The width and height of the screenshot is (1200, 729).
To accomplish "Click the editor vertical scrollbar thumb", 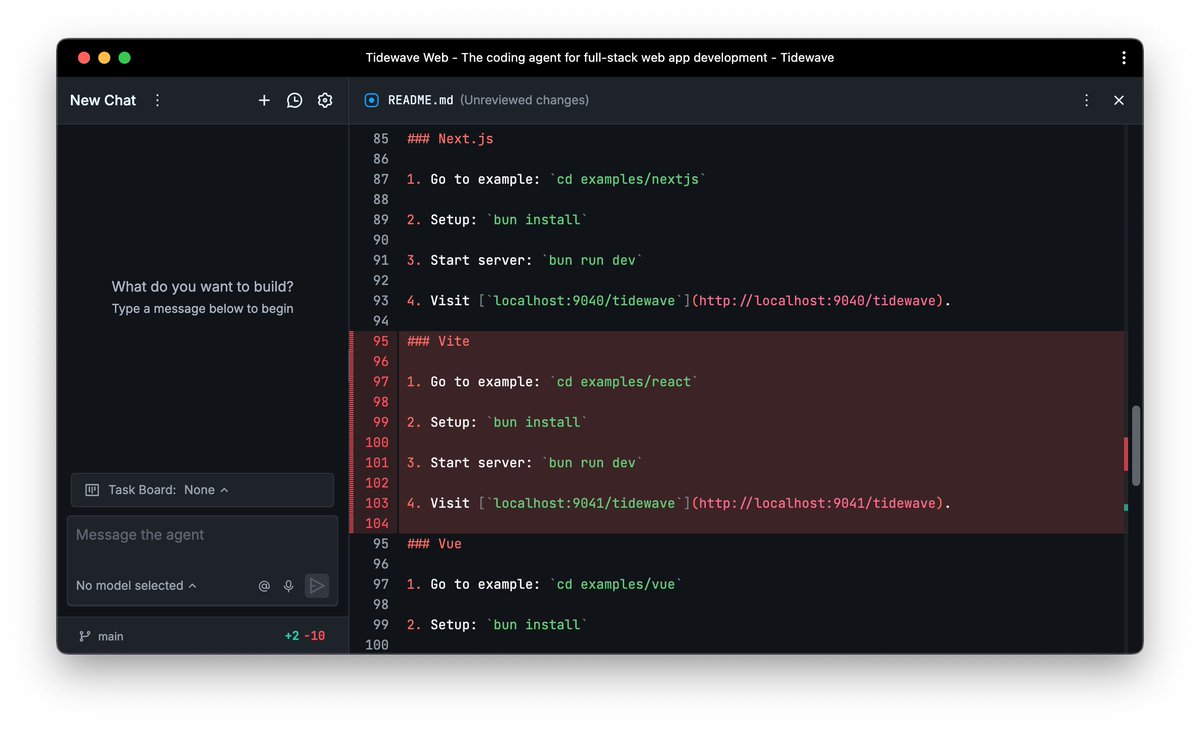I will pos(1136,445).
